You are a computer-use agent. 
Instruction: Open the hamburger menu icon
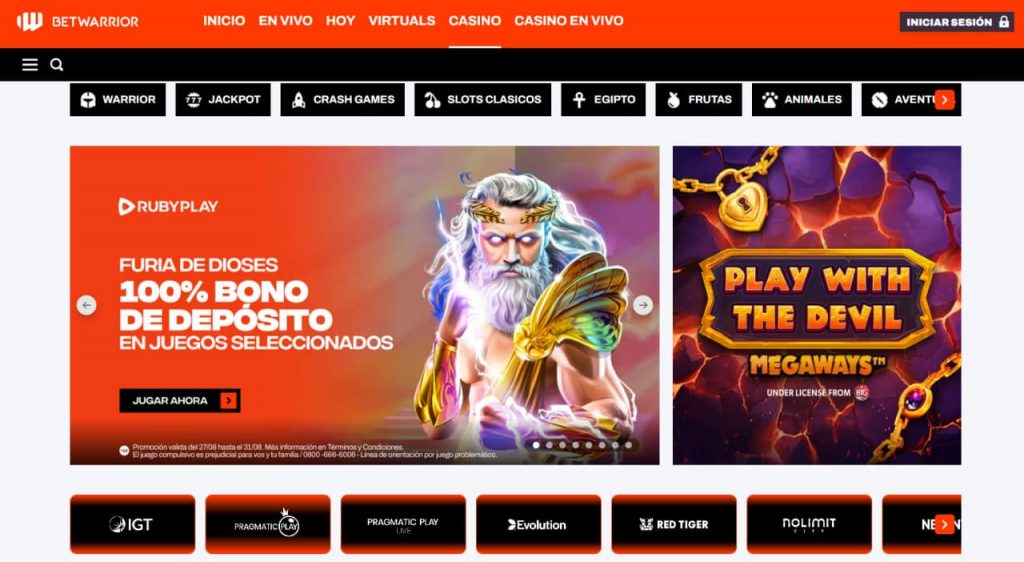click(30, 65)
